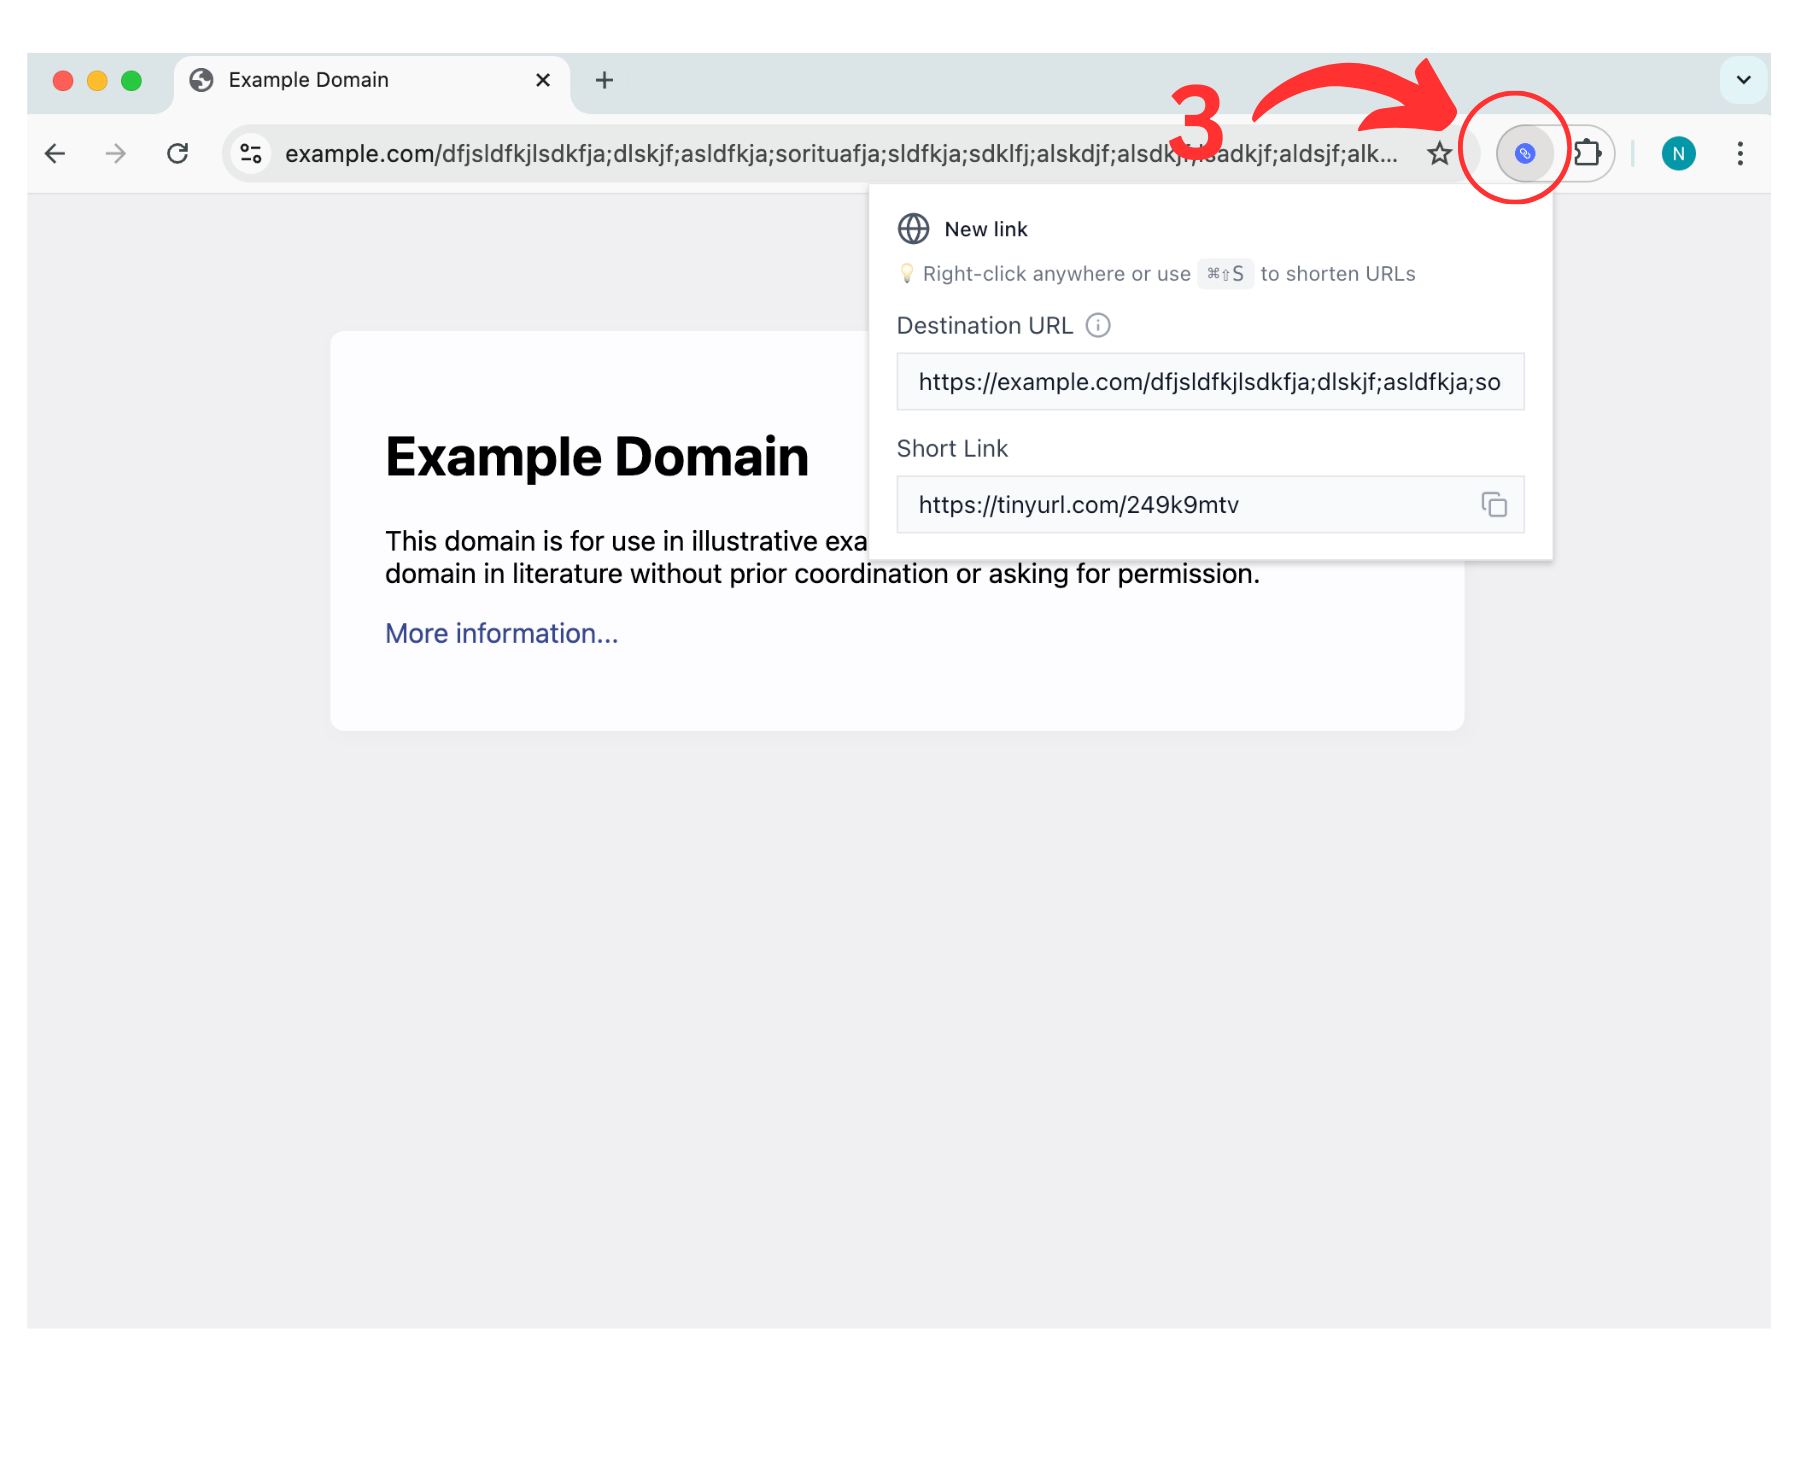Click the site information icon in address bar

pos(250,153)
